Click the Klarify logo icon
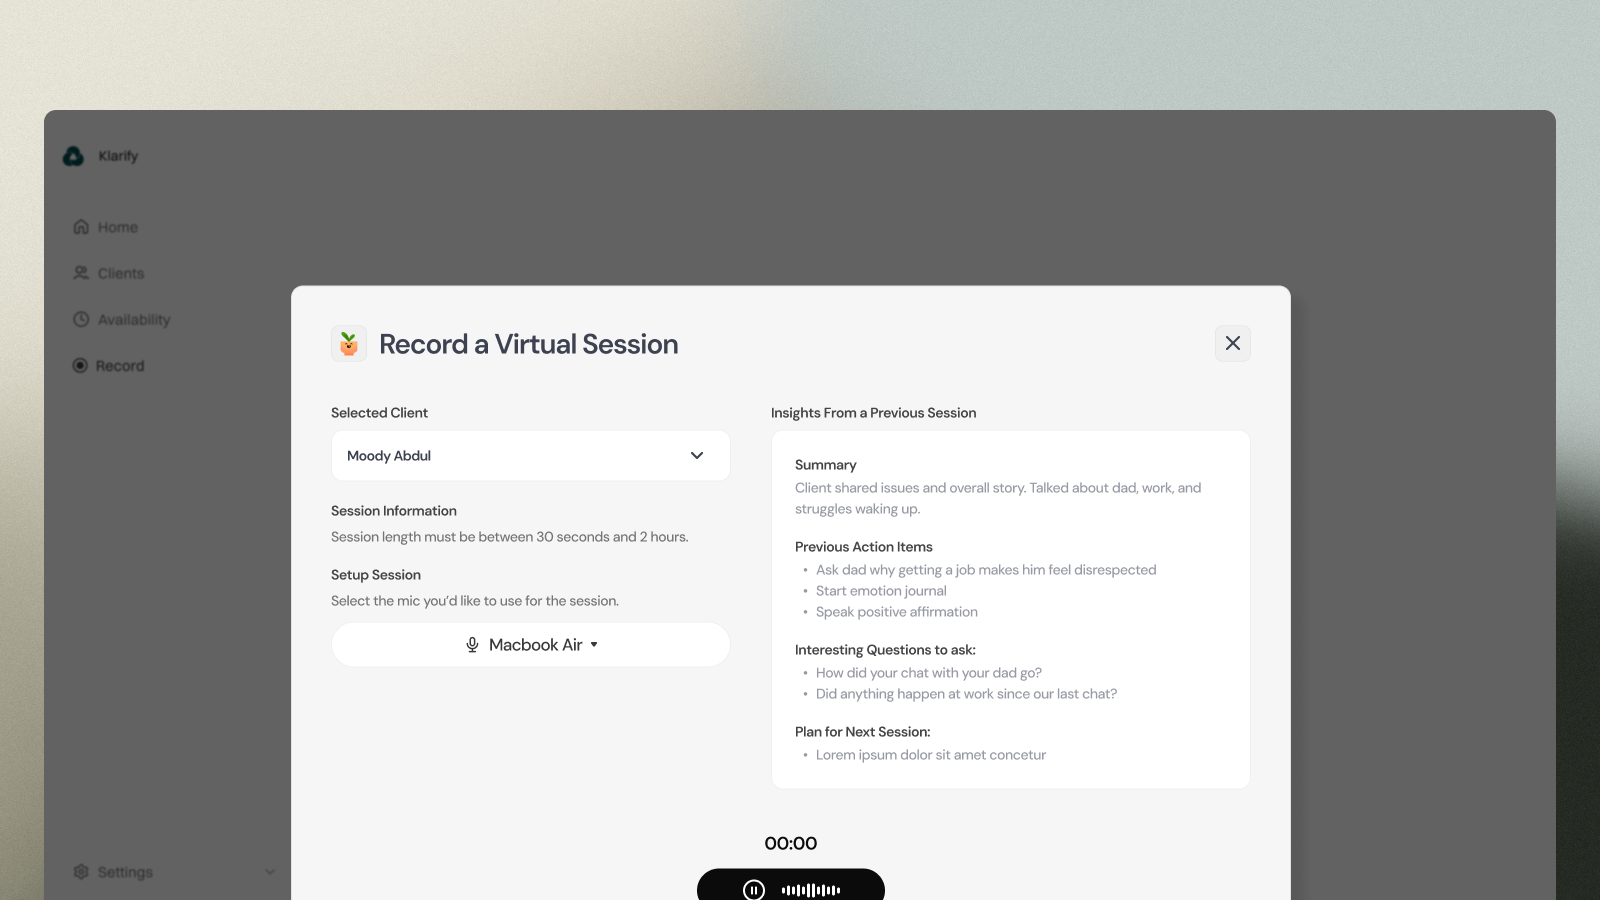Viewport: 1600px width, 900px height. click(75, 156)
